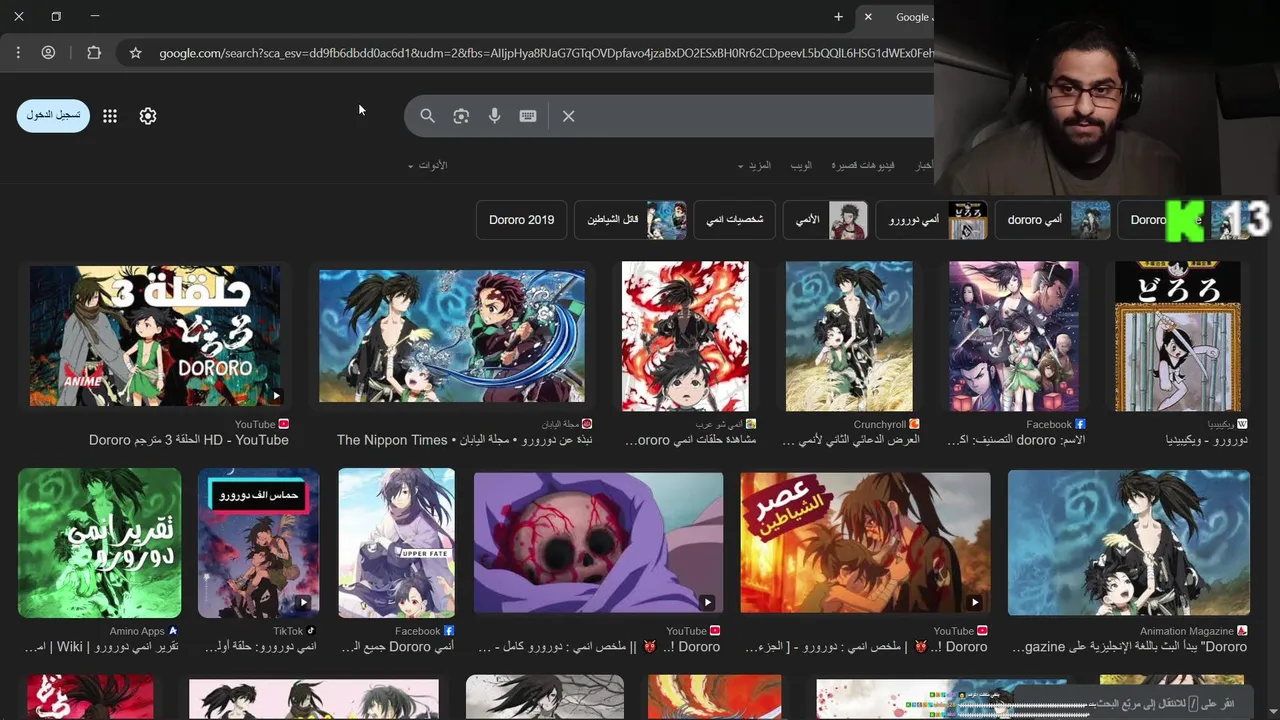Click the أنمي Dororo جميع Facebook result title

click(397, 647)
